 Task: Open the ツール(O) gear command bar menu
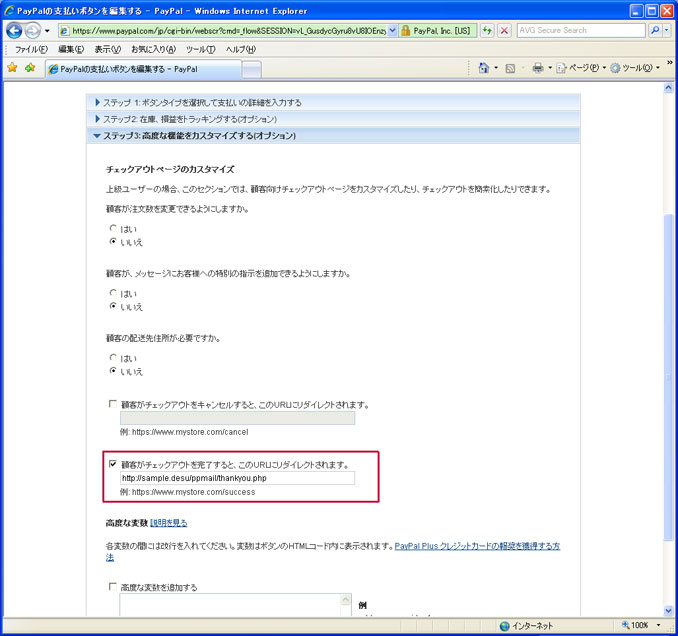(x=635, y=68)
